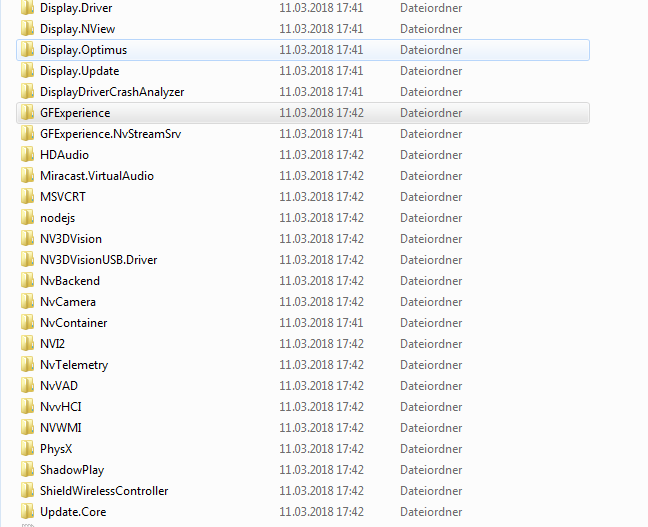The width and height of the screenshot is (648, 527).
Task: Select the Display.Driver folder name
Action: pyautogui.click(x=76, y=8)
